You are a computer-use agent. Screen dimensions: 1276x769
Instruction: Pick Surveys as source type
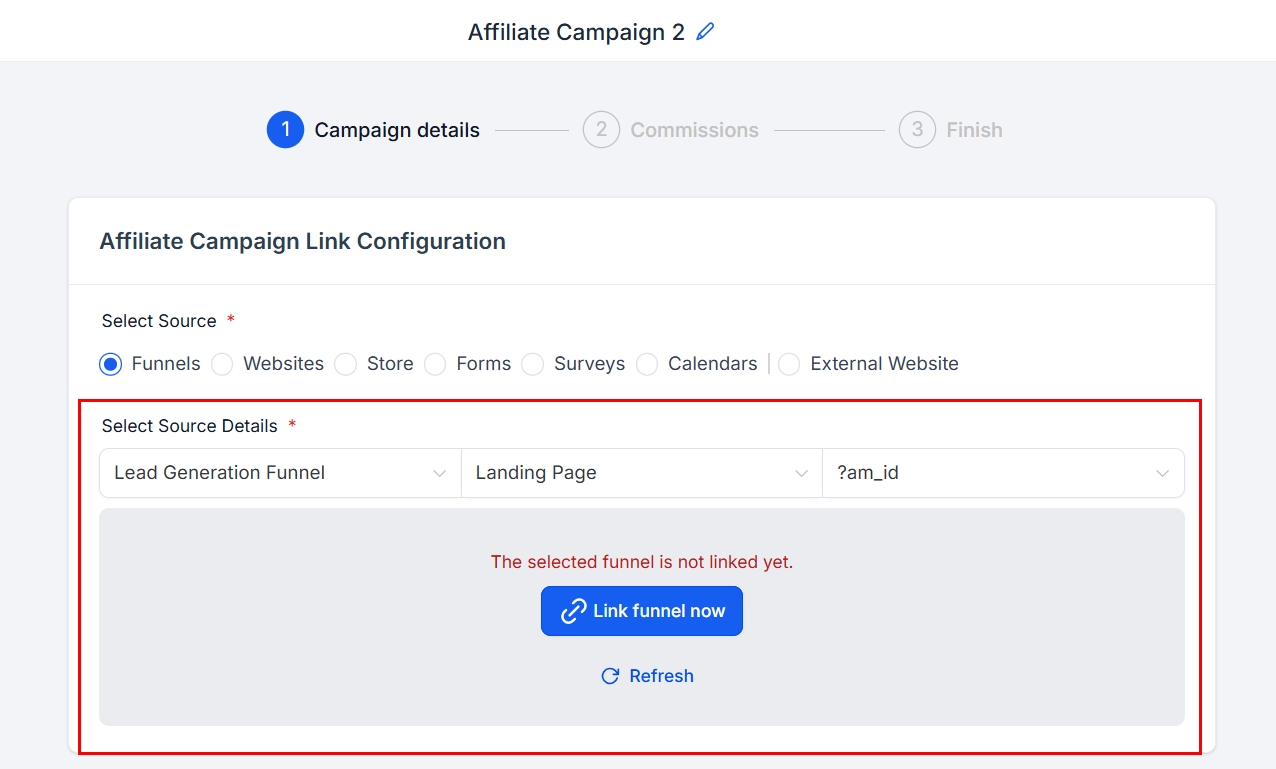(x=533, y=364)
